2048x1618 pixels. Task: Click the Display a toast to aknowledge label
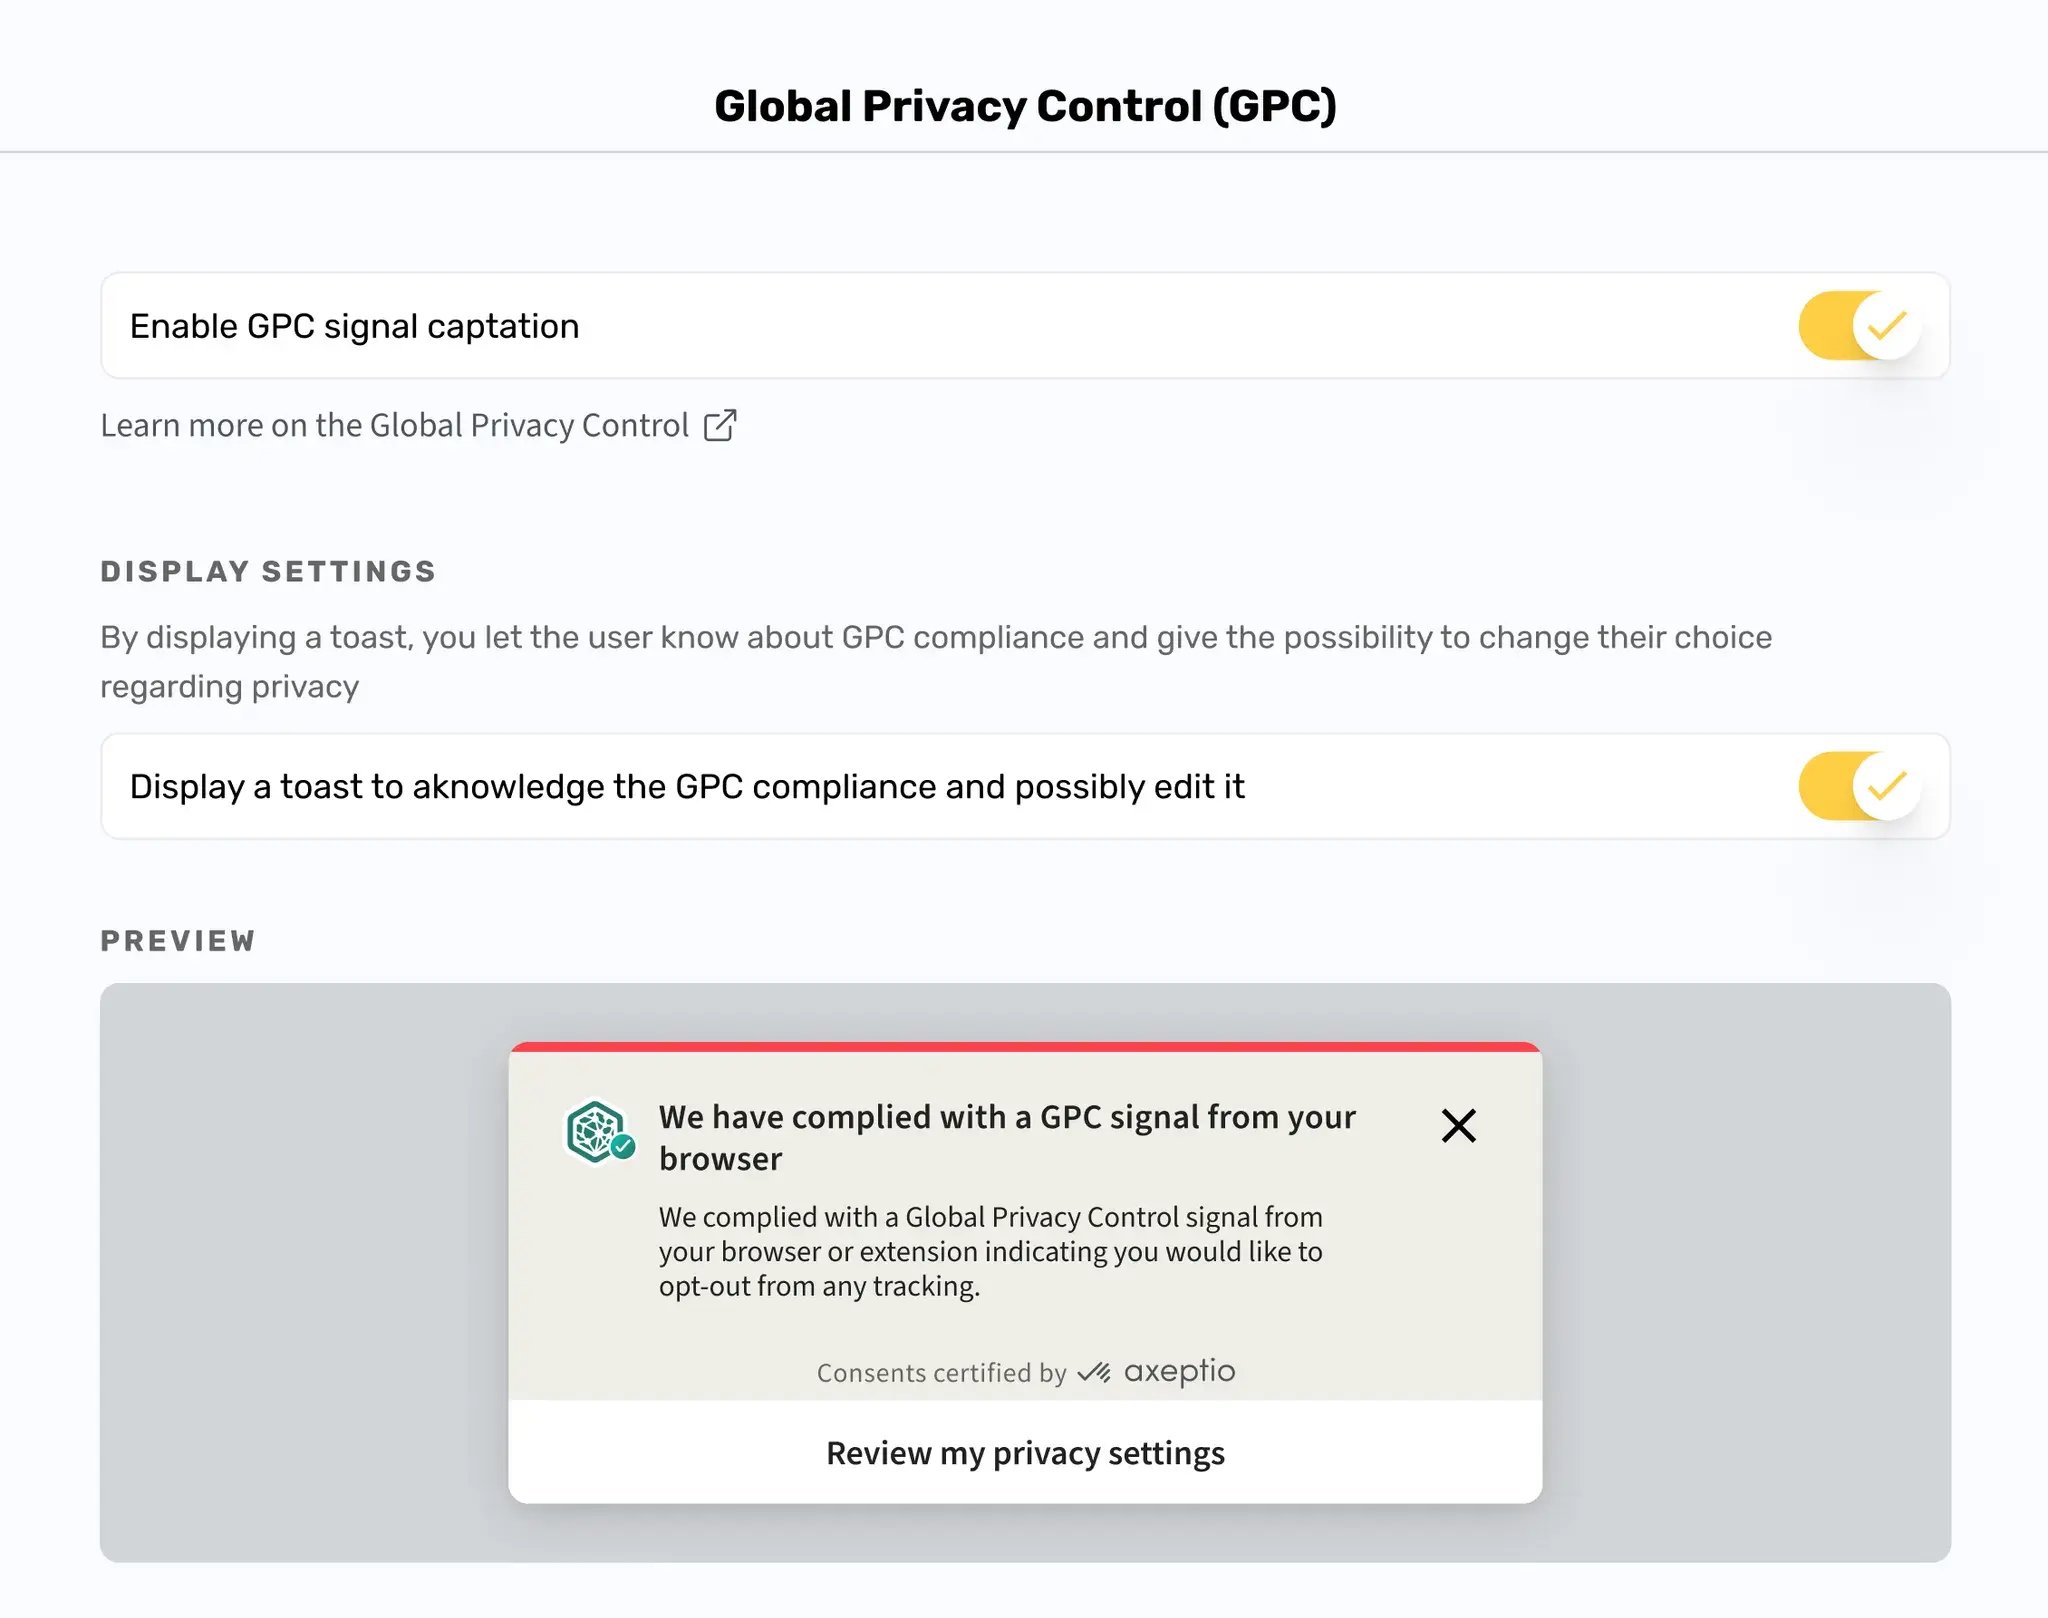687,787
